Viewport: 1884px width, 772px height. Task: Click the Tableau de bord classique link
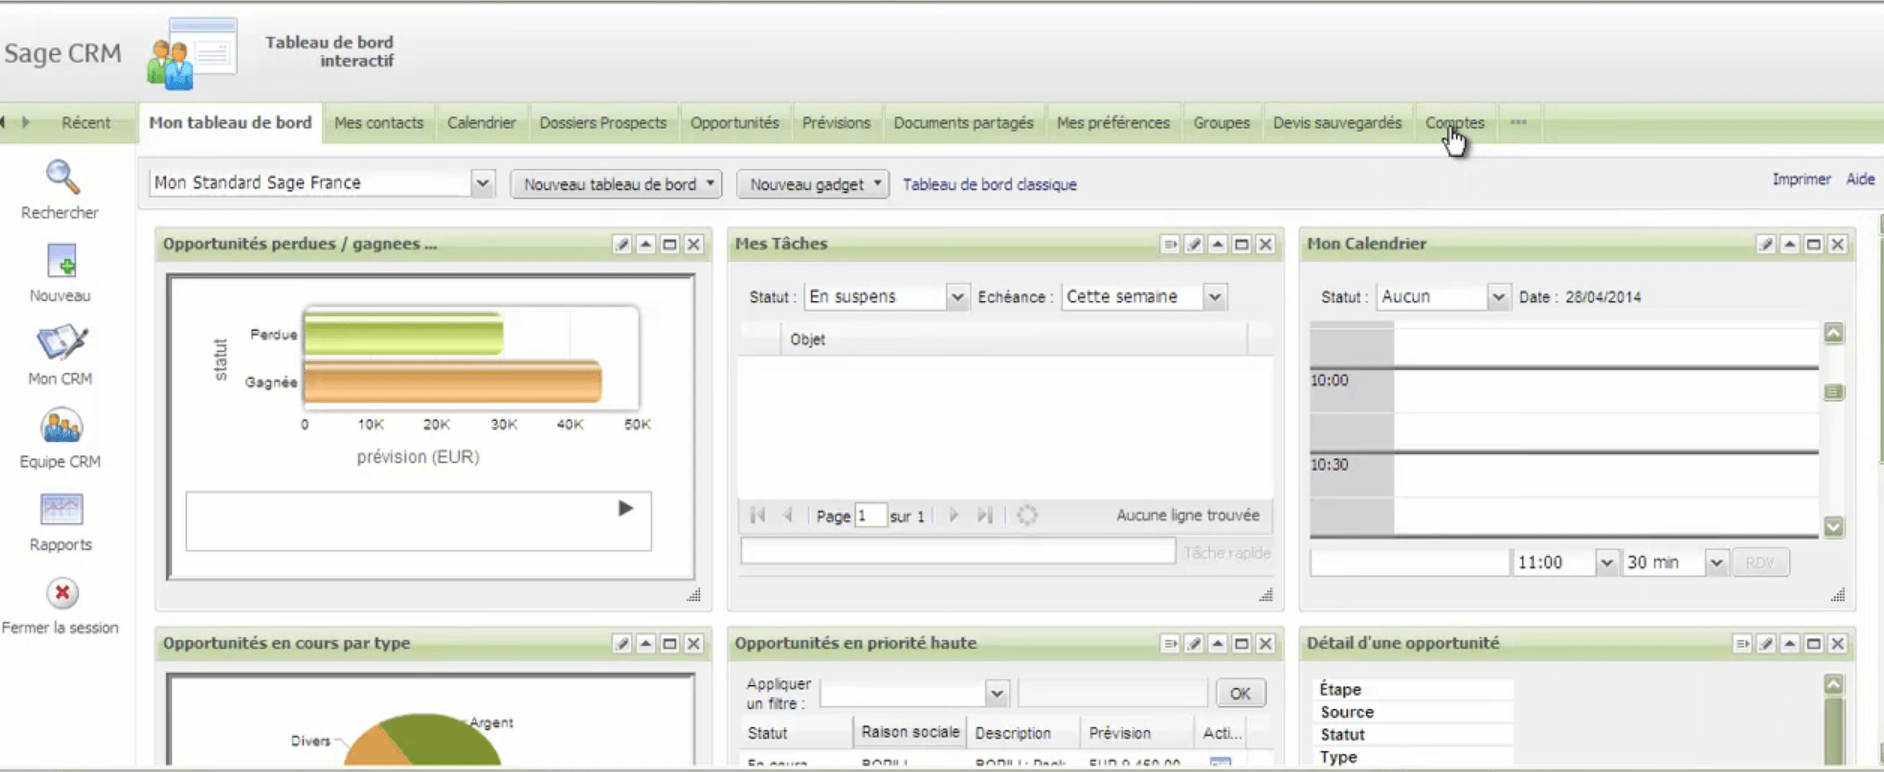(990, 184)
